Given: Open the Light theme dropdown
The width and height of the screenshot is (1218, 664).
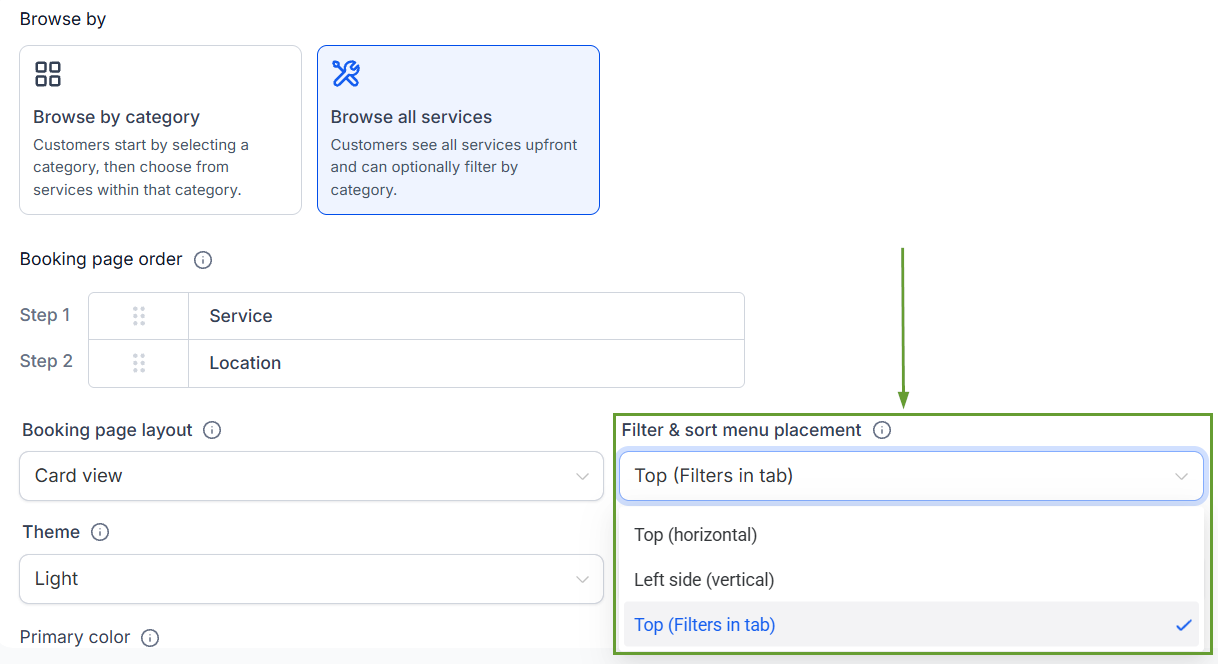Looking at the screenshot, I should click(311, 579).
